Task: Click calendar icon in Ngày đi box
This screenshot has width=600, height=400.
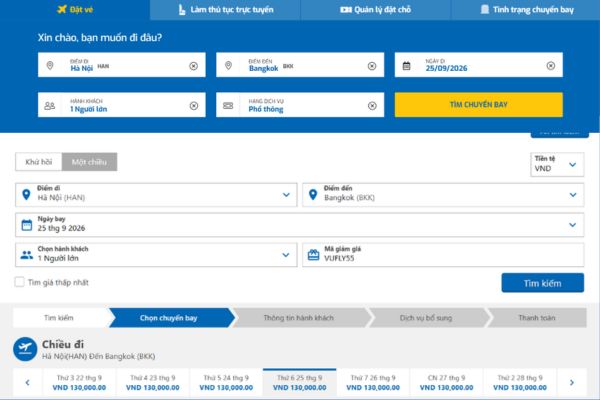Action: coord(406,66)
